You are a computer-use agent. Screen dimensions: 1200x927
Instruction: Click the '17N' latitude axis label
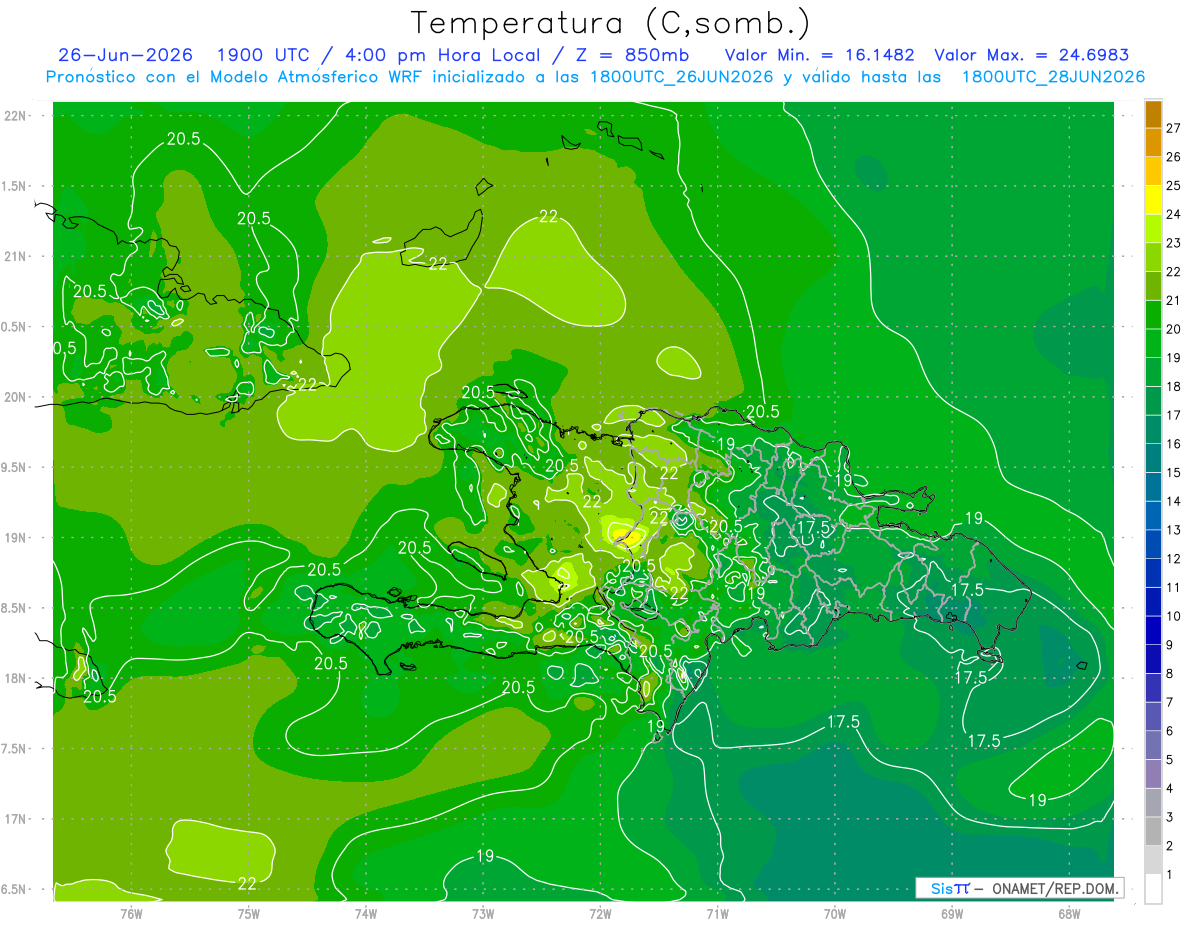pos(14,819)
